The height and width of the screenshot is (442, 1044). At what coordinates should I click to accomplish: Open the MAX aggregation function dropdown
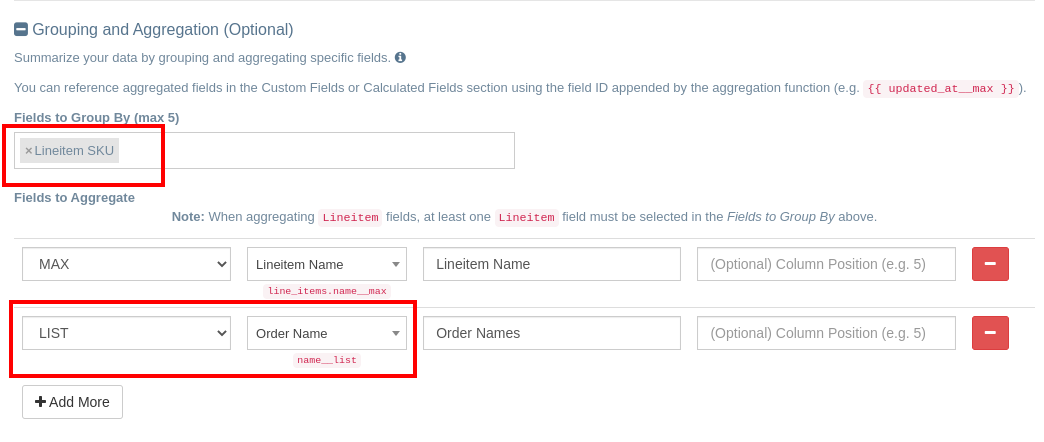point(126,264)
